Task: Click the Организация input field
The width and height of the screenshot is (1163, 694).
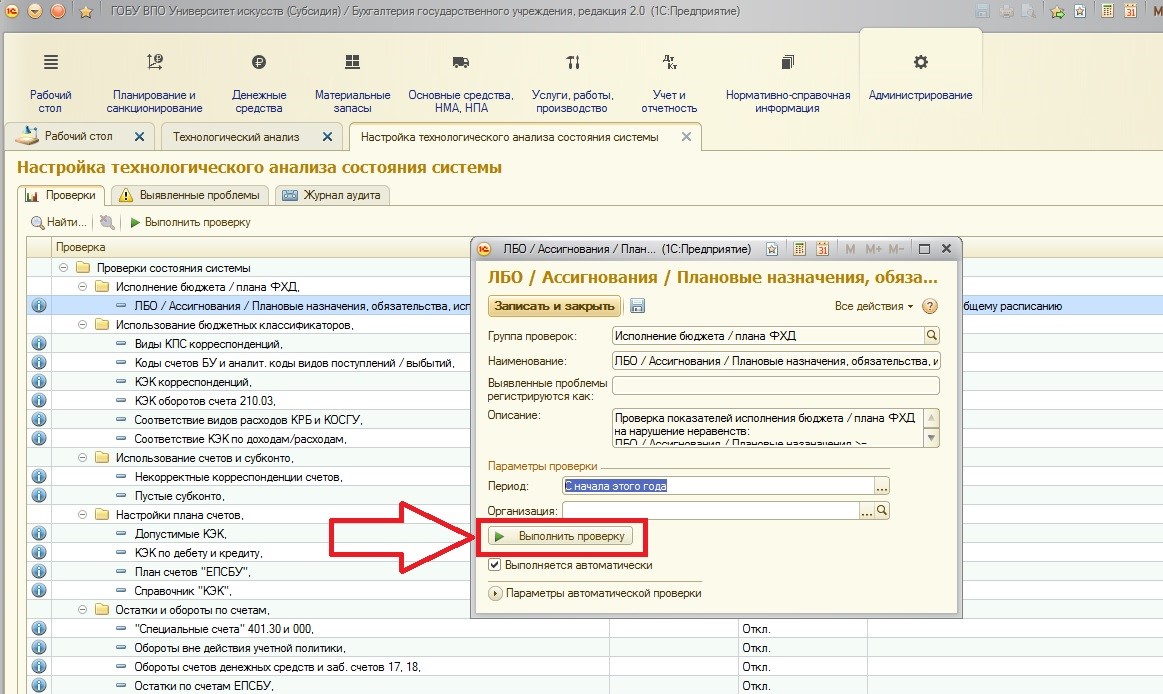Action: click(710, 511)
